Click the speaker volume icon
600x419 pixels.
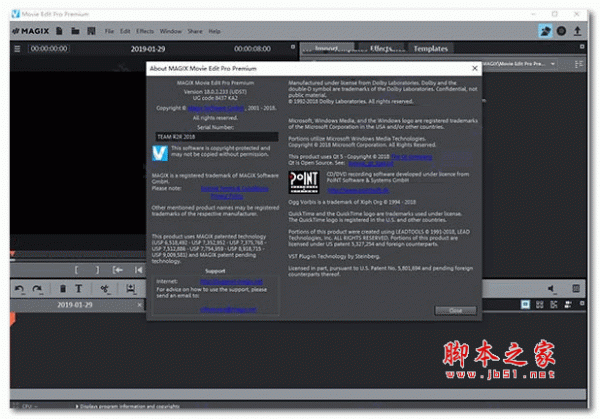[x=551, y=289]
